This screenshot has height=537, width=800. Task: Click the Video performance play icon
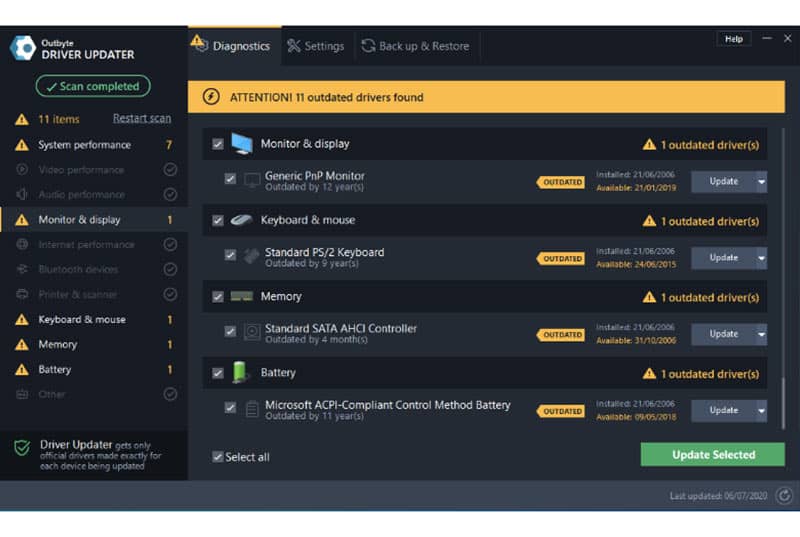[22, 169]
